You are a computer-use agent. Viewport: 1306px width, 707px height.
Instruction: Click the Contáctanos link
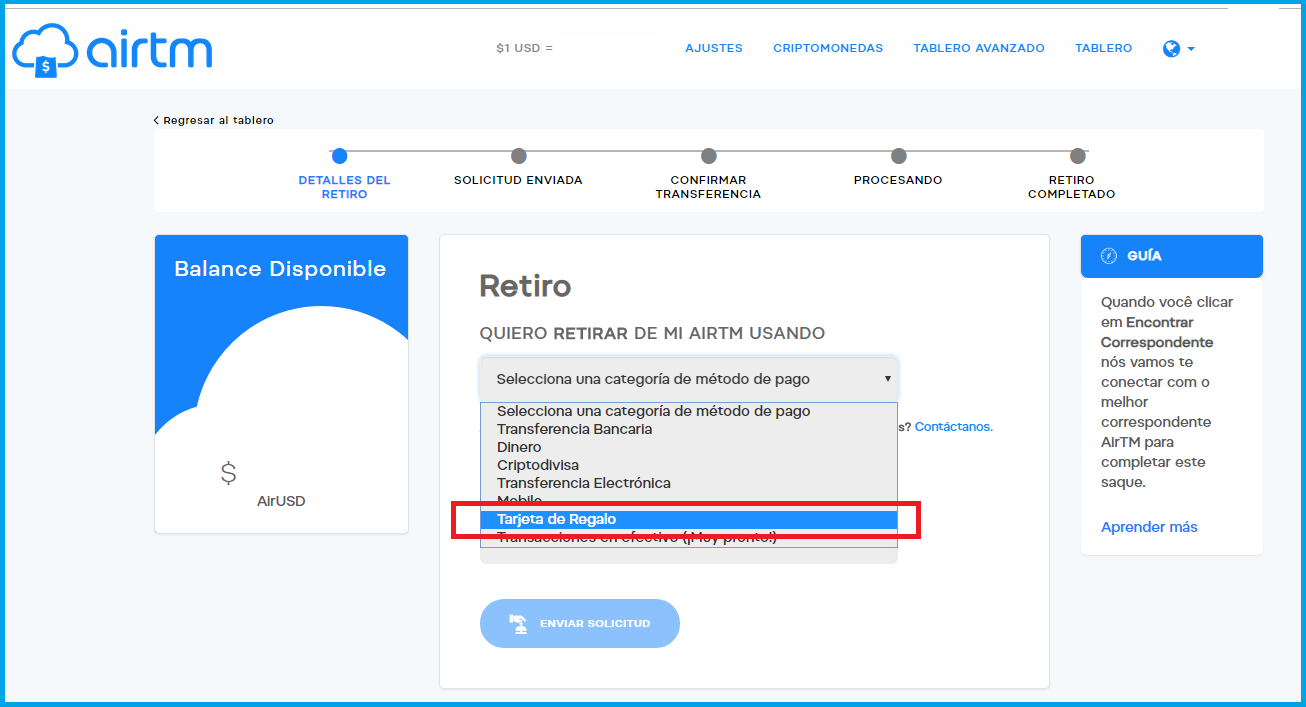coord(954,426)
